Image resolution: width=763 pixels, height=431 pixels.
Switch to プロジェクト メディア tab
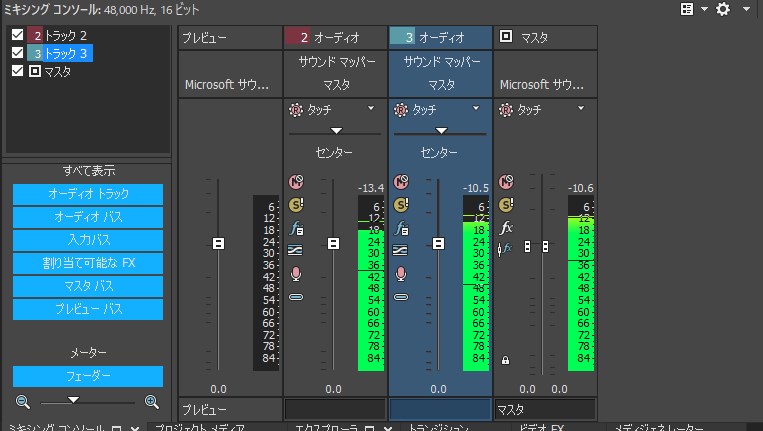200,428
